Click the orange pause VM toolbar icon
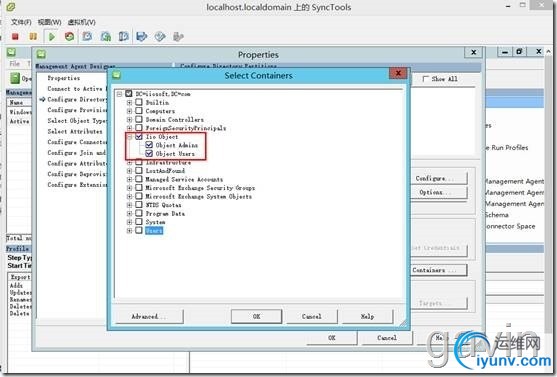Image resolution: width=557 pixels, height=377 pixels. [x=33, y=37]
